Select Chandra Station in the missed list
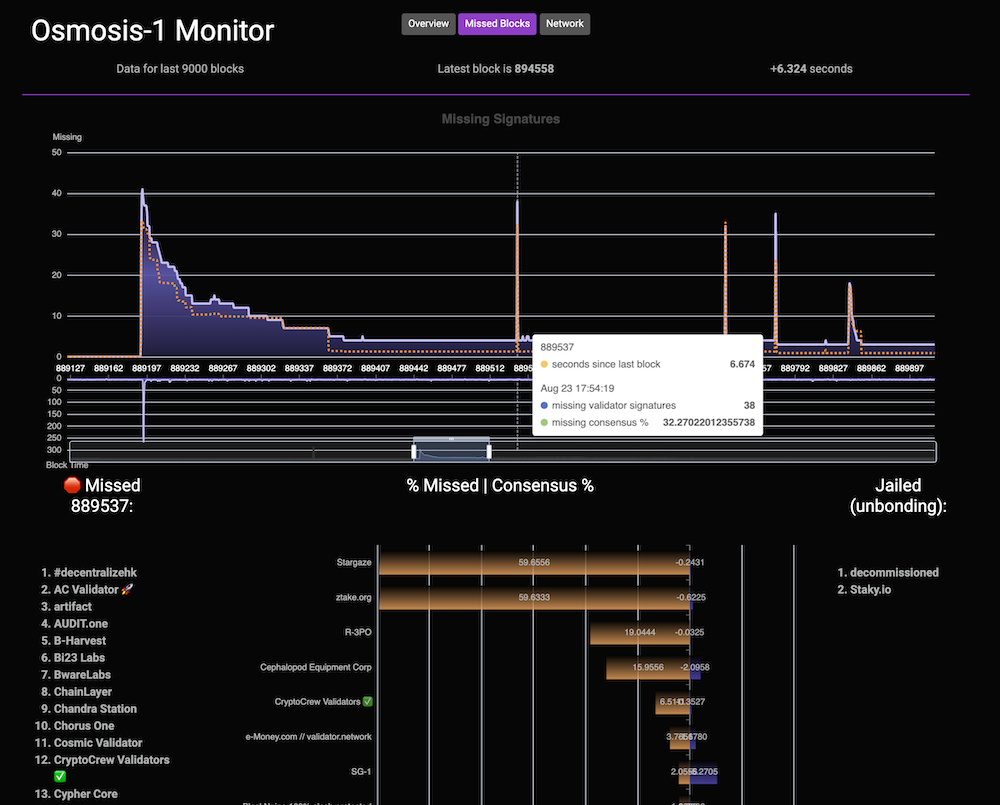This screenshot has width=1000, height=805. click(96, 709)
